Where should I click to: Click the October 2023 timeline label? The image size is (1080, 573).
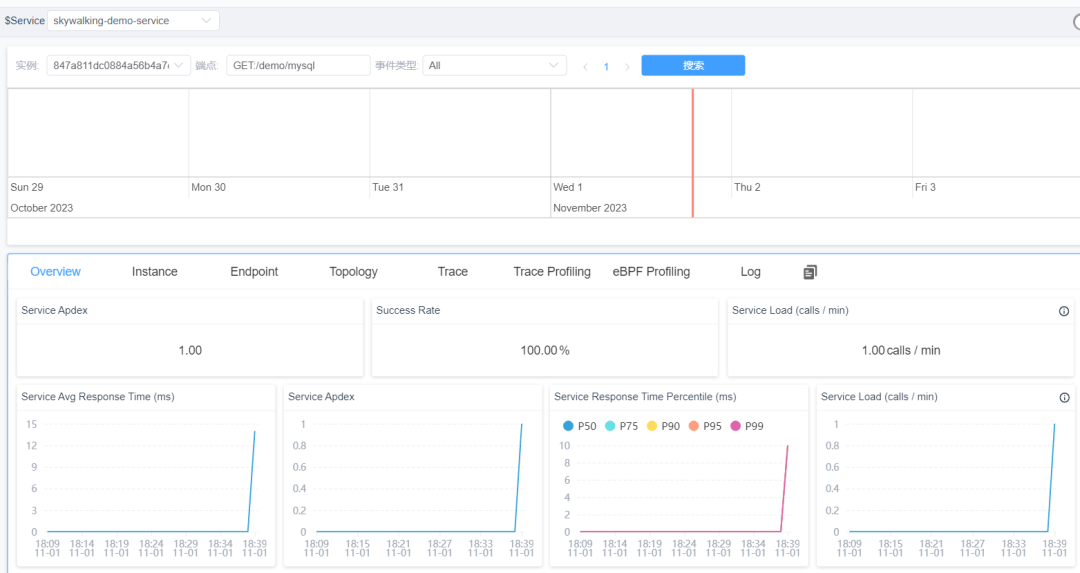[41, 208]
